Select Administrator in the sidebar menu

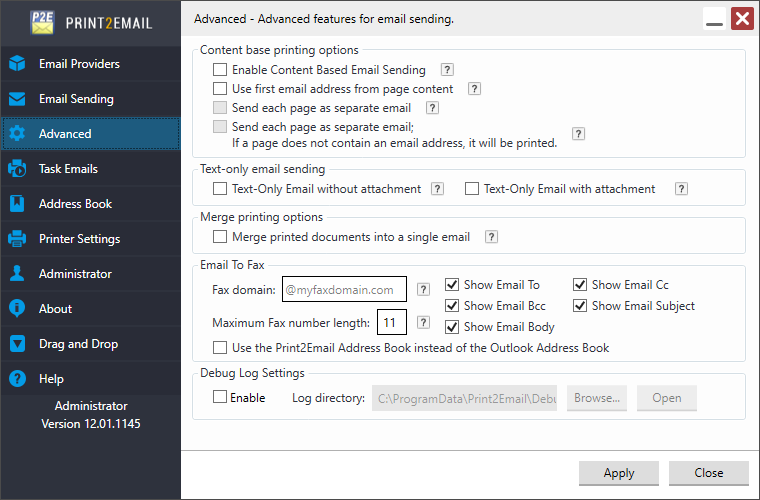(x=91, y=273)
